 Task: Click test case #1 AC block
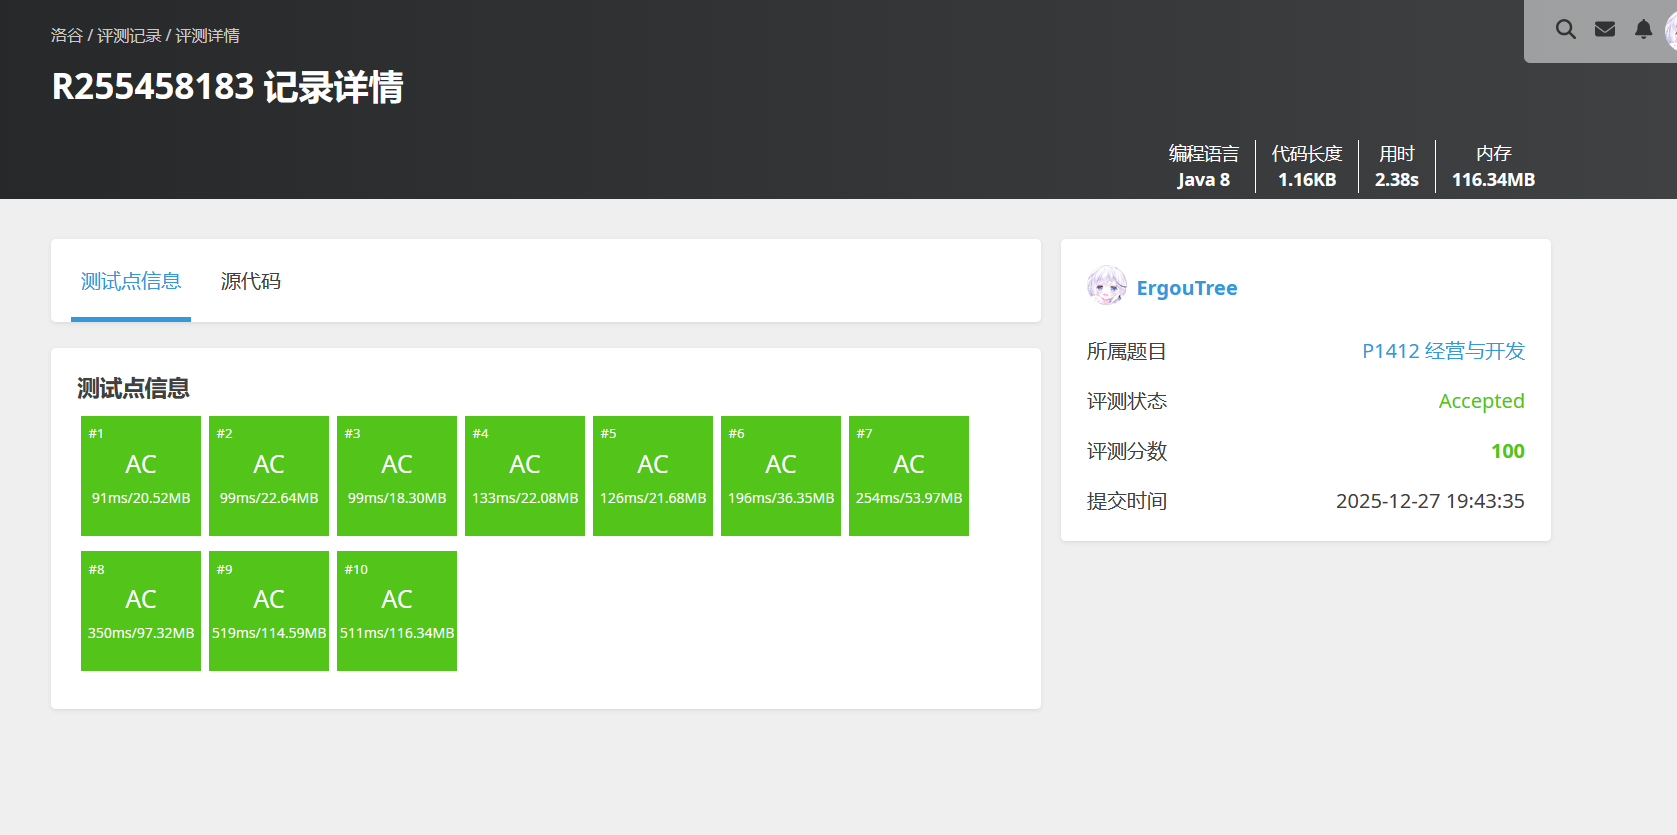[141, 476]
